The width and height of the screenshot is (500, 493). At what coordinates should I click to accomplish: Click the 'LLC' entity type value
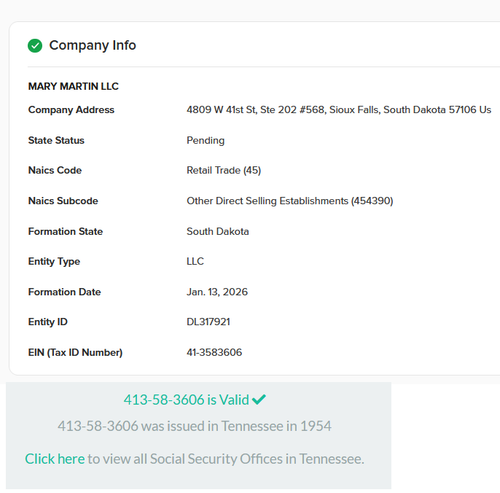[195, 261]
